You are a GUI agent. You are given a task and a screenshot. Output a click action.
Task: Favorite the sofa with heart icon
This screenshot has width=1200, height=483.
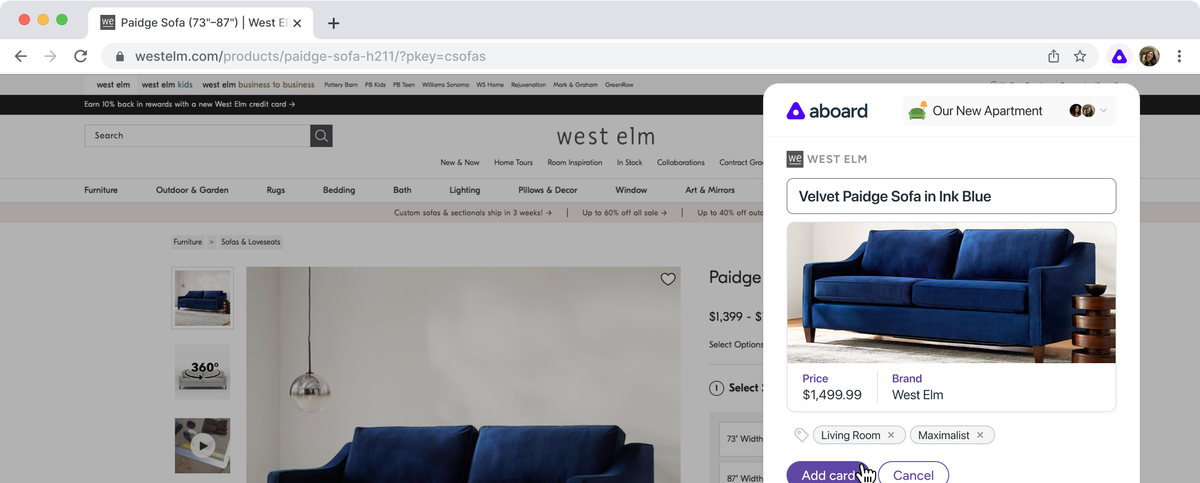(668, 280)
